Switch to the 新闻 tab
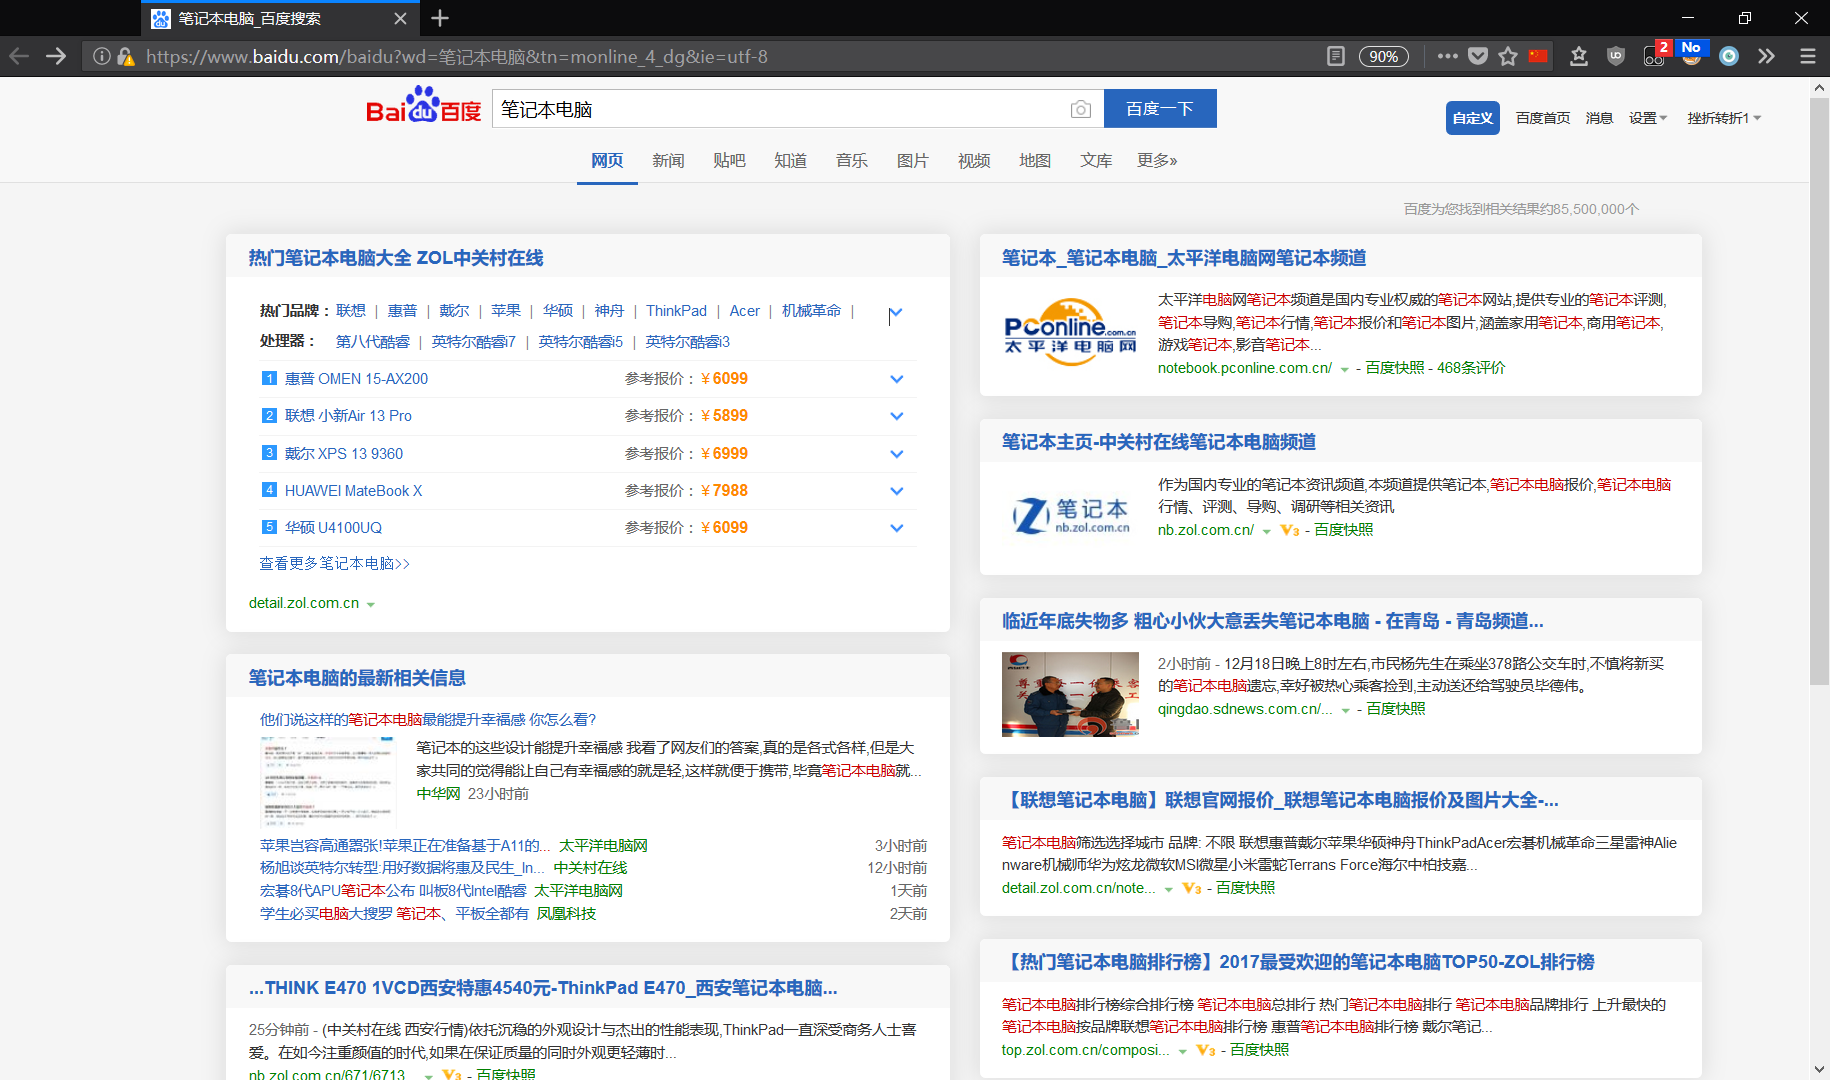The height and width of the screenshot is (1080, 1830). point(668,161)
